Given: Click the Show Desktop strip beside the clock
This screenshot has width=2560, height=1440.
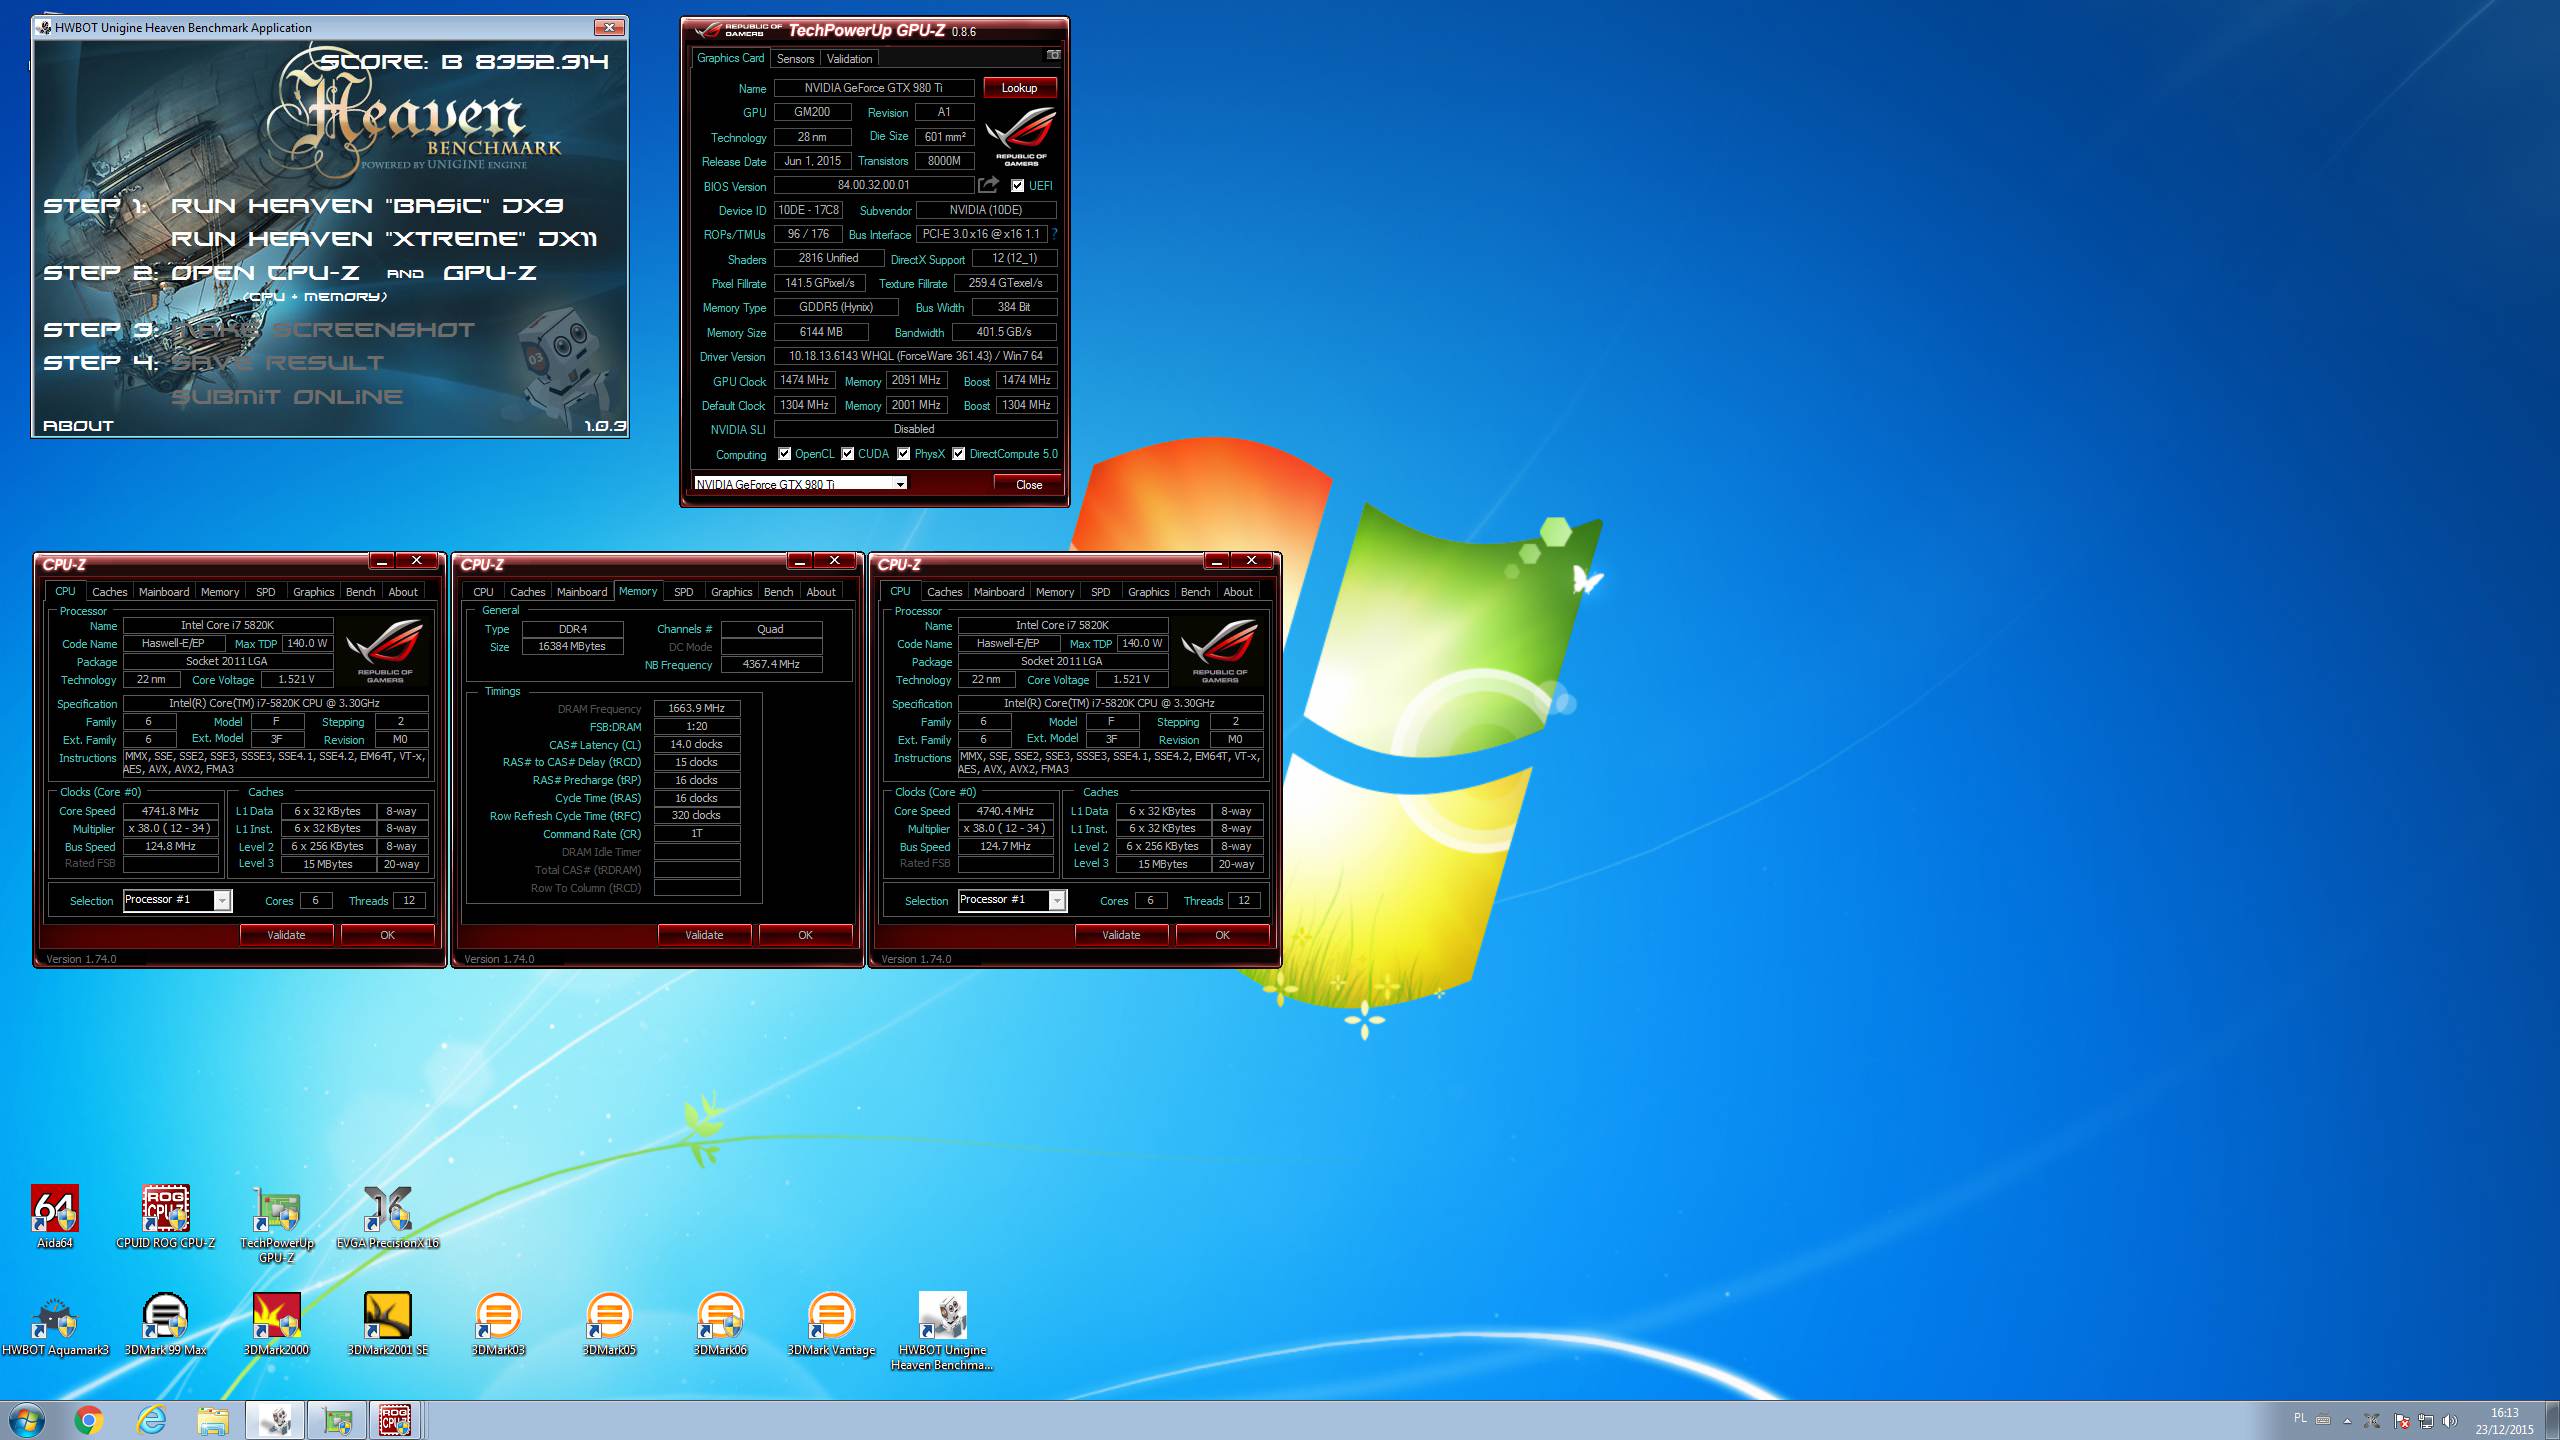Looking at the screenshot, I should [2552, 1421].
